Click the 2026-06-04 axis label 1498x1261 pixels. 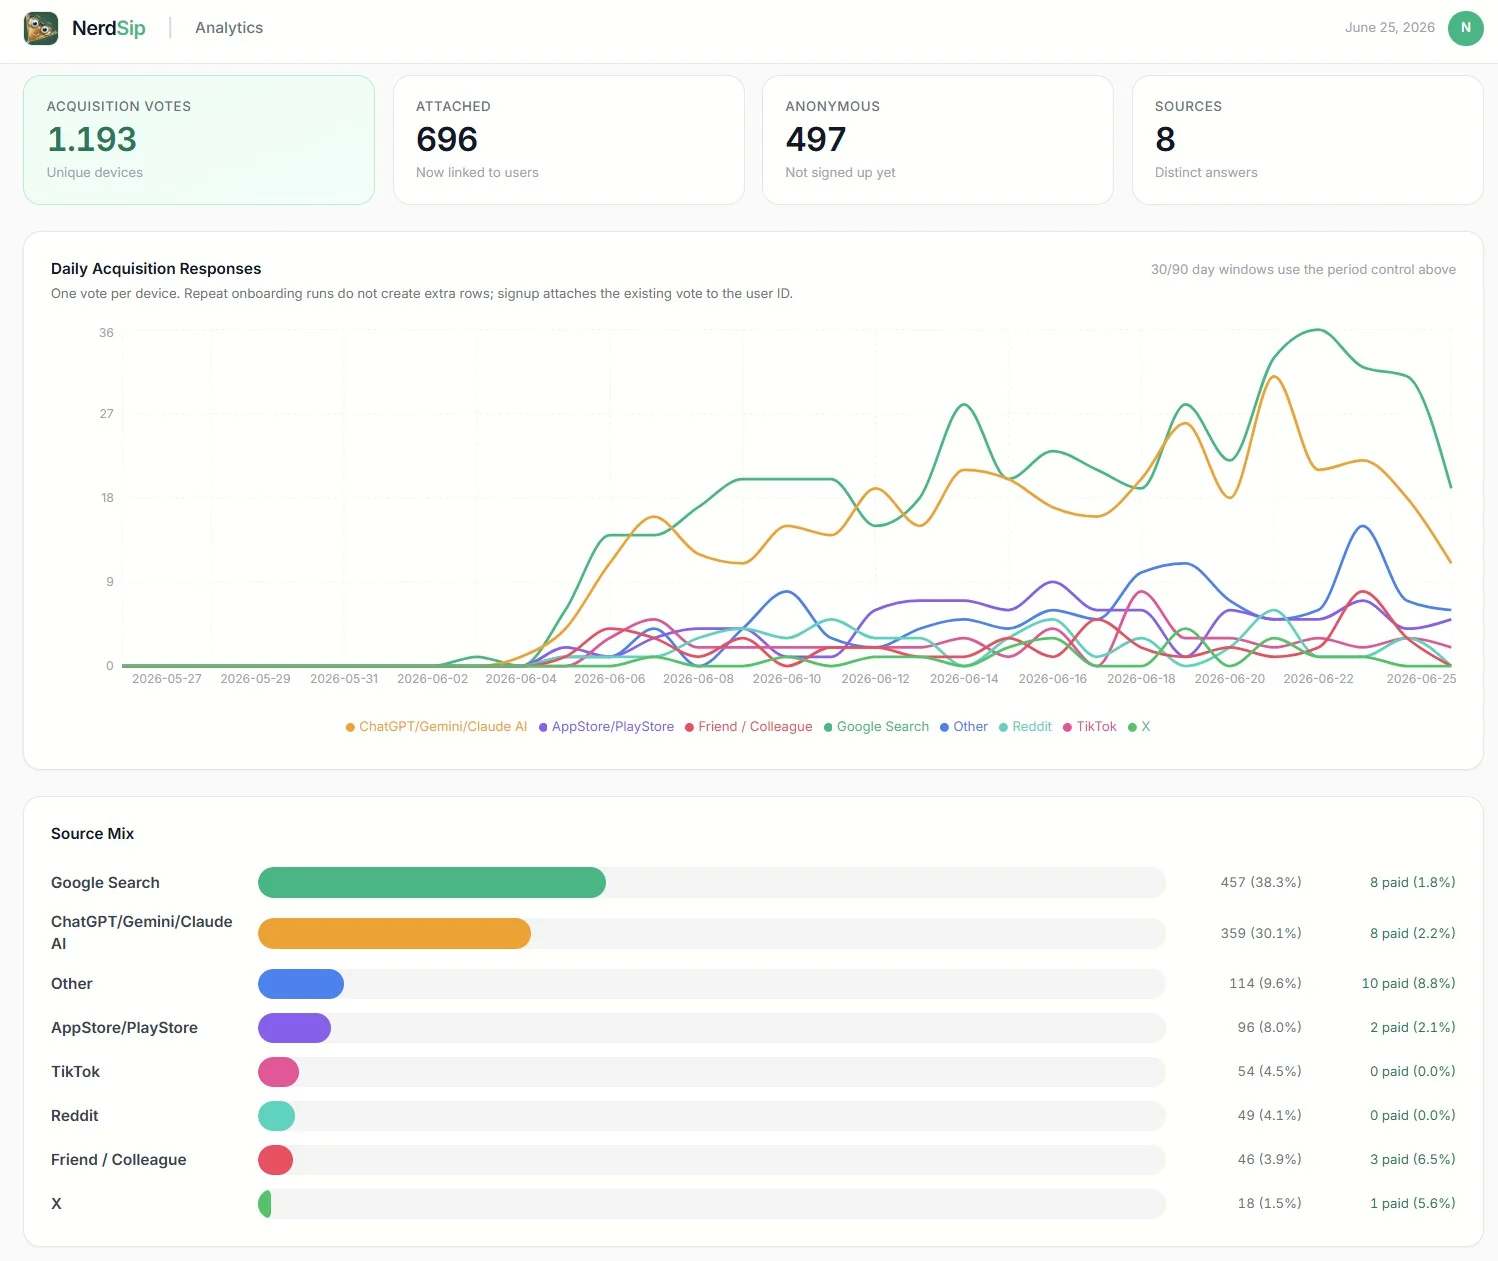point(521,679)
